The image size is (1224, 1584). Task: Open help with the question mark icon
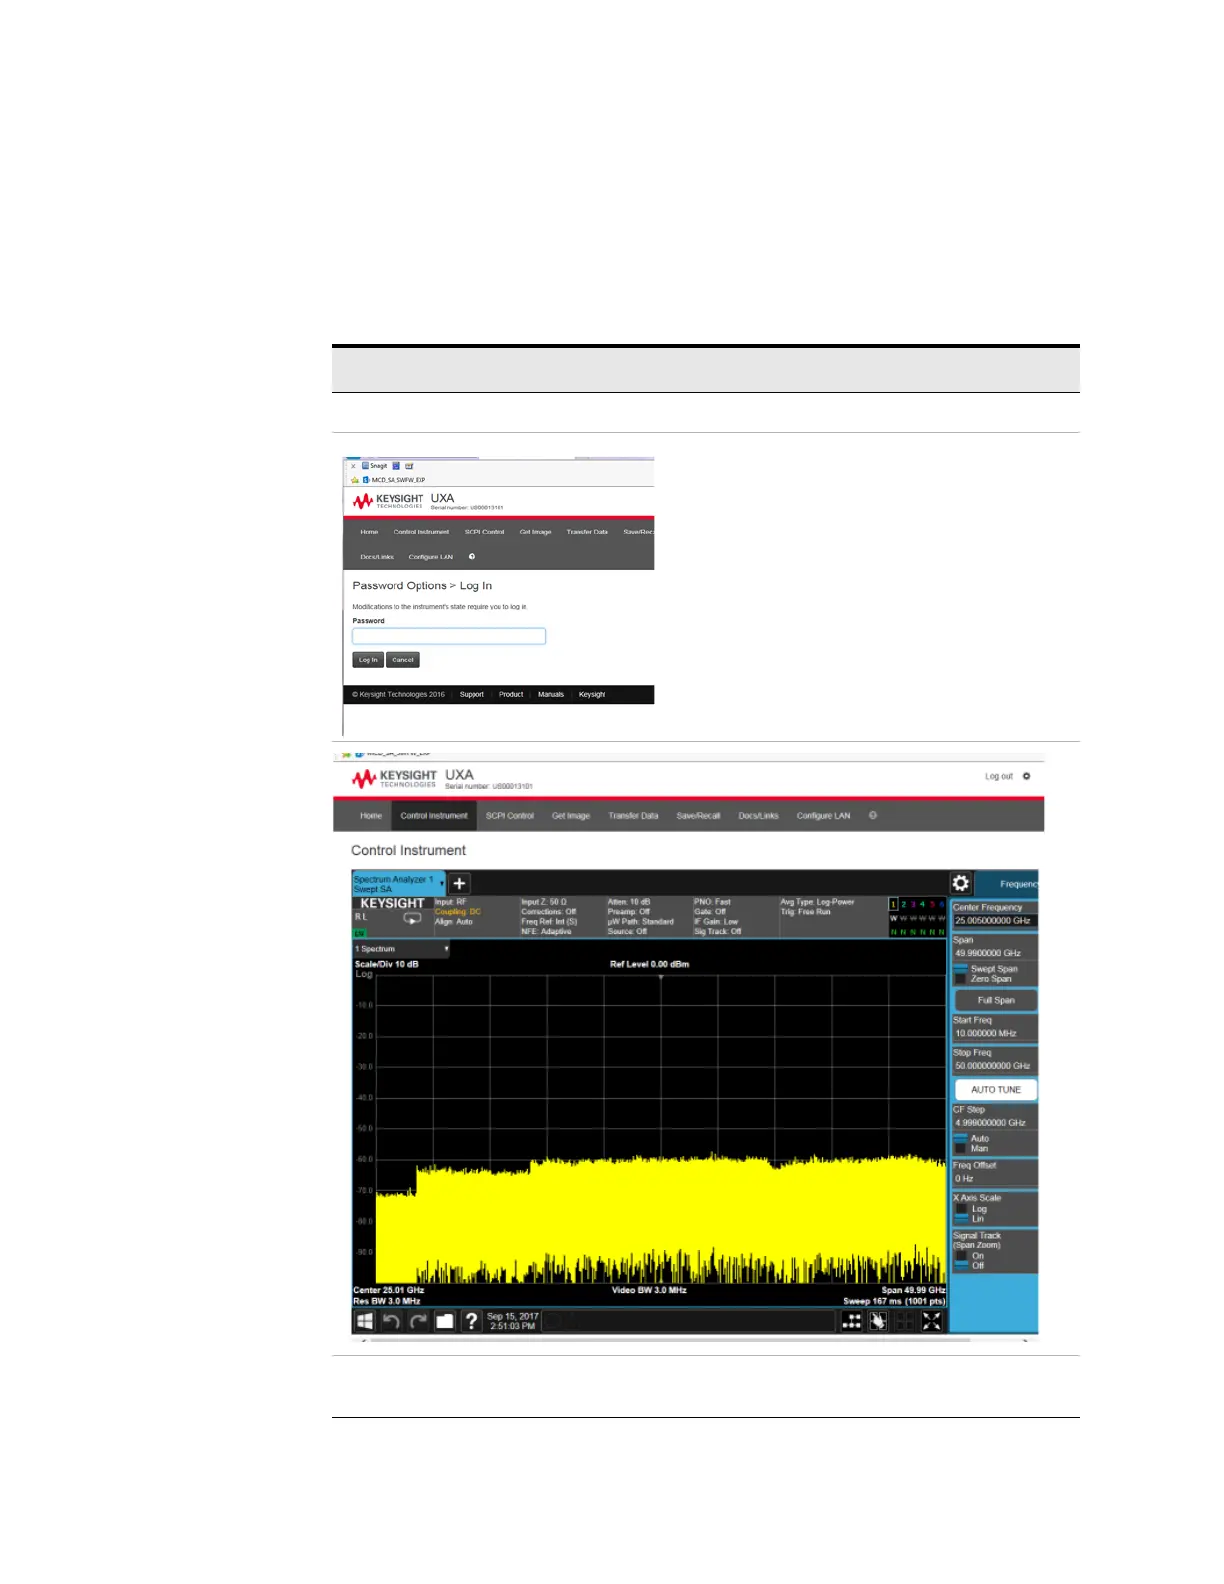[471, 1321]
